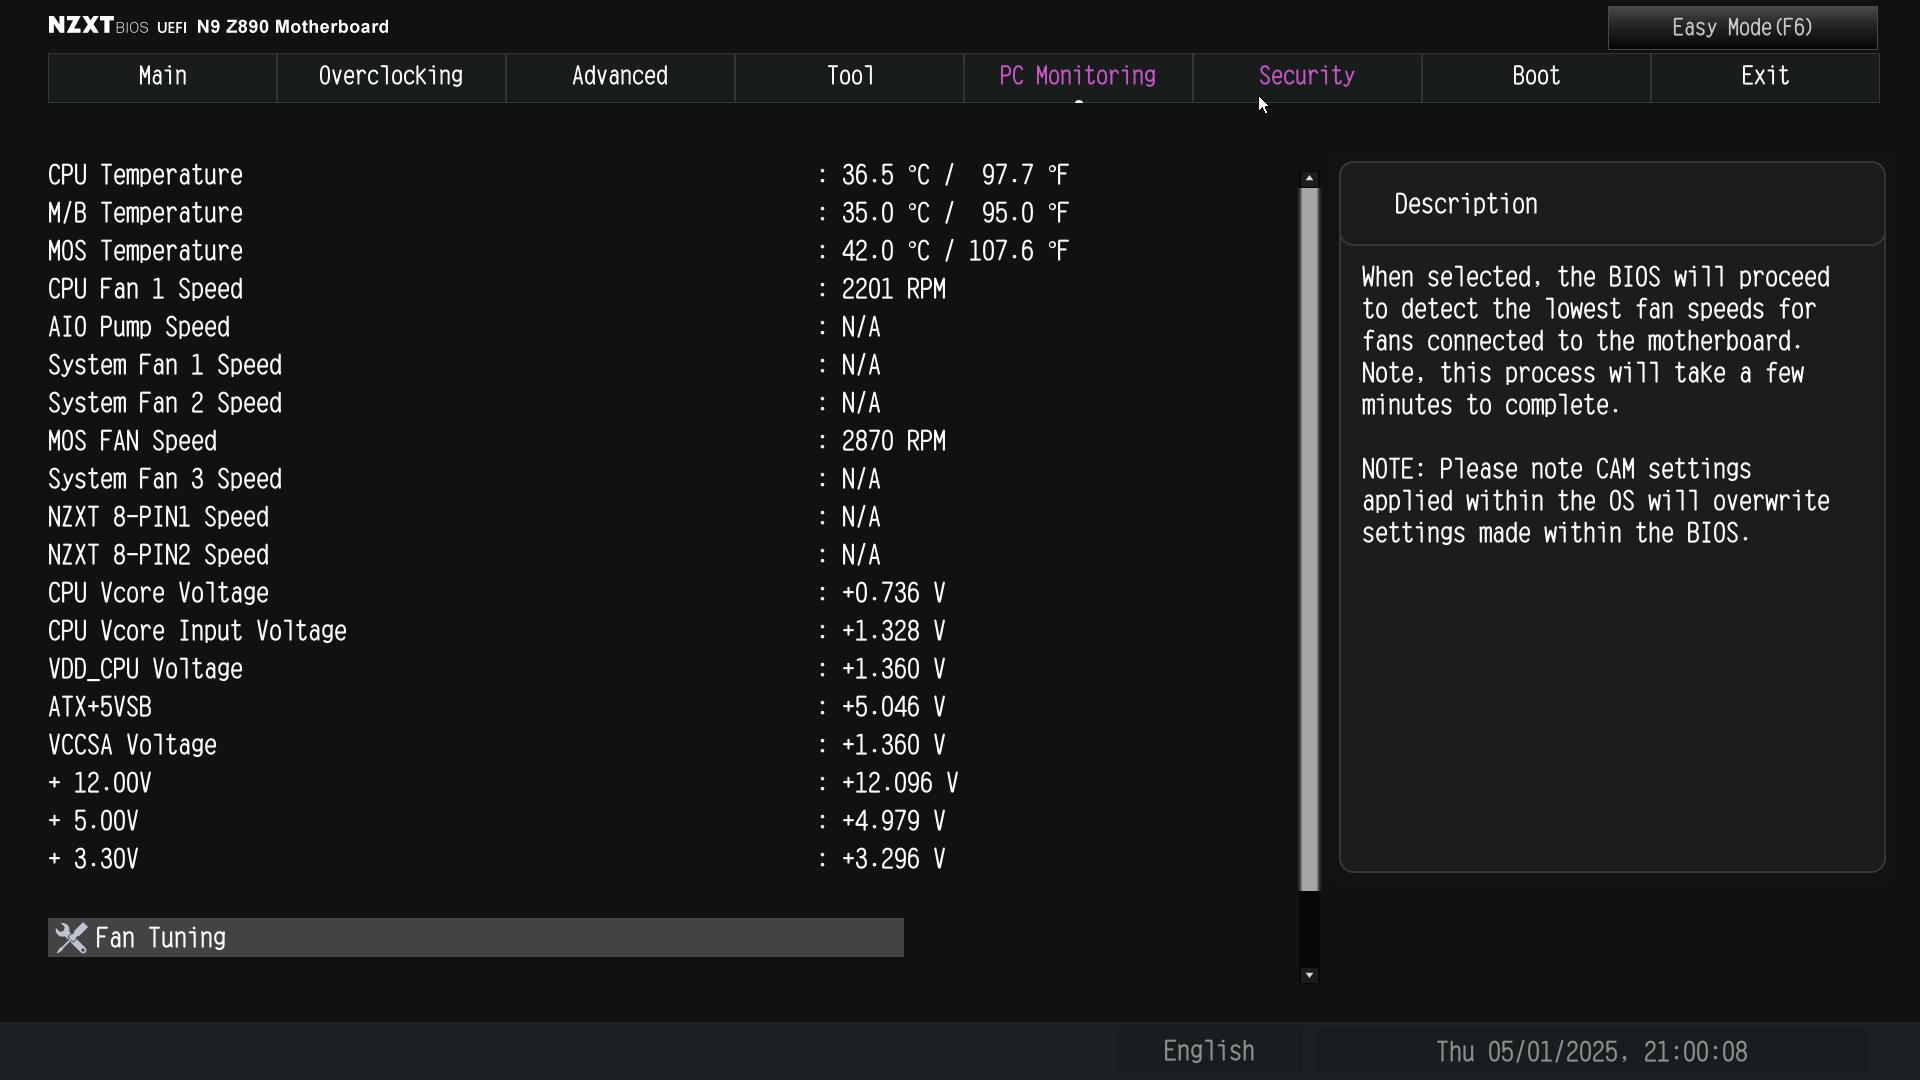Open the Advanced tab
The width and height of the screenshot is (1920, 1080).
pyautogui.click(x=619, y=77)
